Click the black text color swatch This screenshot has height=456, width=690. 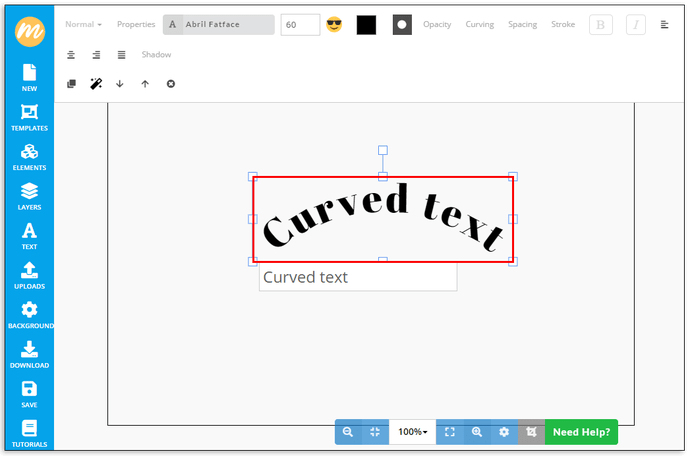366,25
